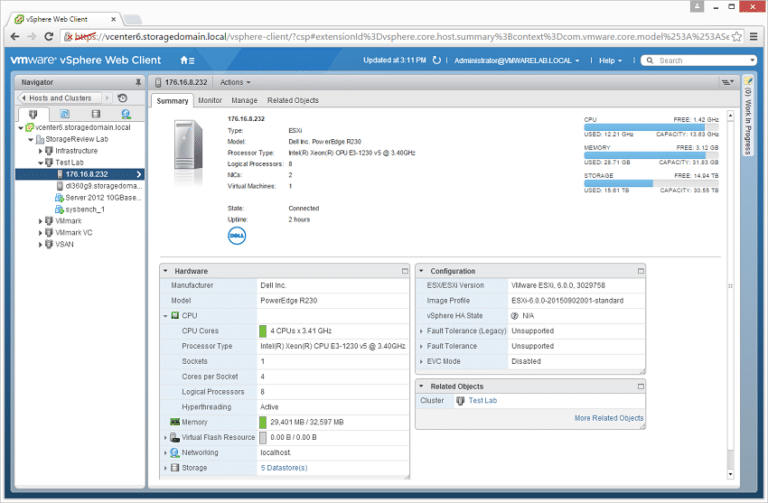Reload the browser page
The height and width of the screenshot is (503, 768).
[48, 36]
